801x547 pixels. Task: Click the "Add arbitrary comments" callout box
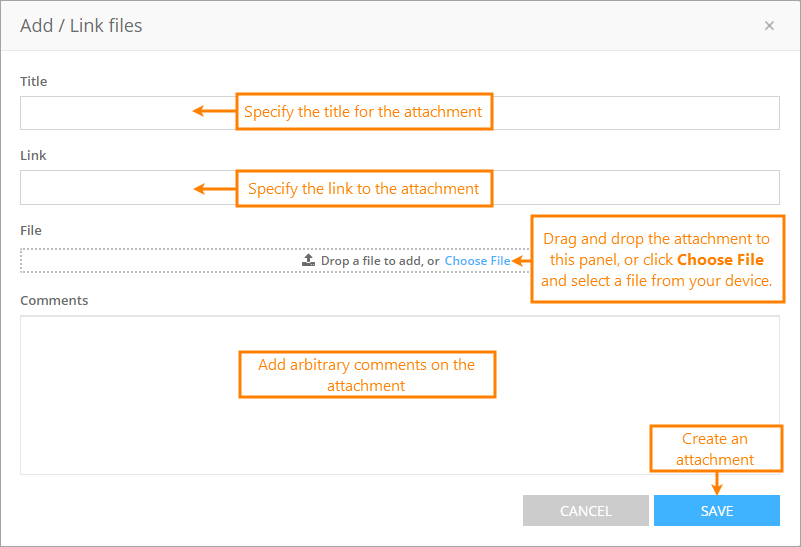[366, 375]
